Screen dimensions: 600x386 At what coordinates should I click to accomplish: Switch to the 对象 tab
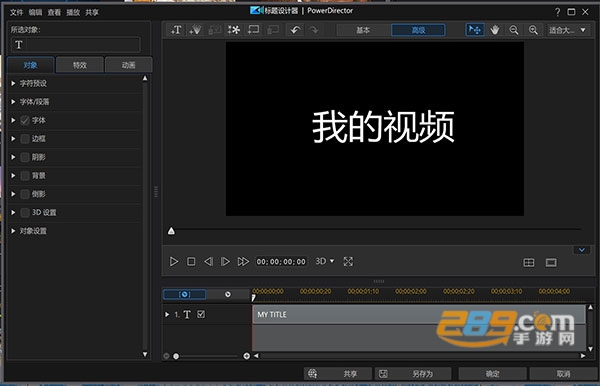point(31,65)
